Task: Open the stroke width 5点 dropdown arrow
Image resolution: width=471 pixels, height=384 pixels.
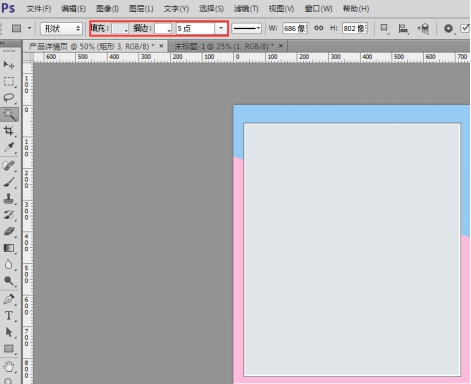Action: point(221,28)
